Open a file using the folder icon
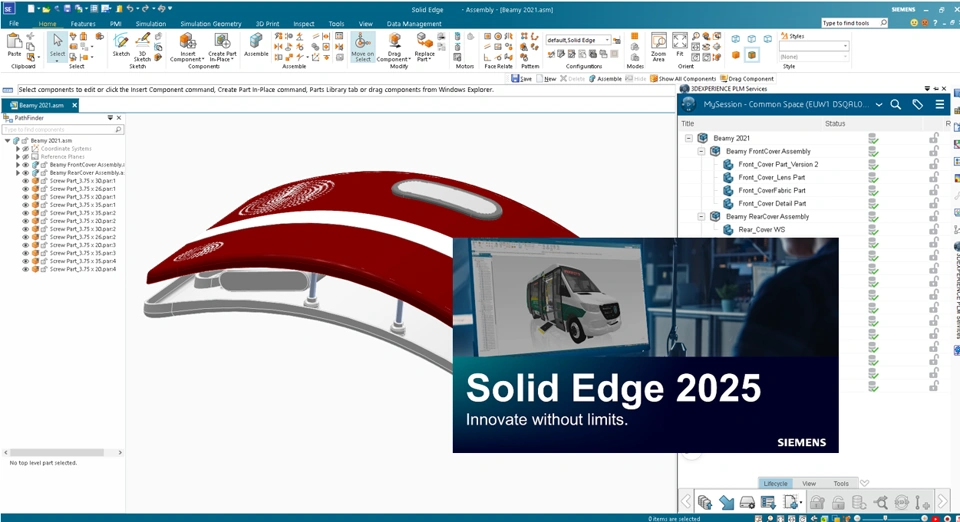This screenshot has width=960, height=522. coord(45,9)
